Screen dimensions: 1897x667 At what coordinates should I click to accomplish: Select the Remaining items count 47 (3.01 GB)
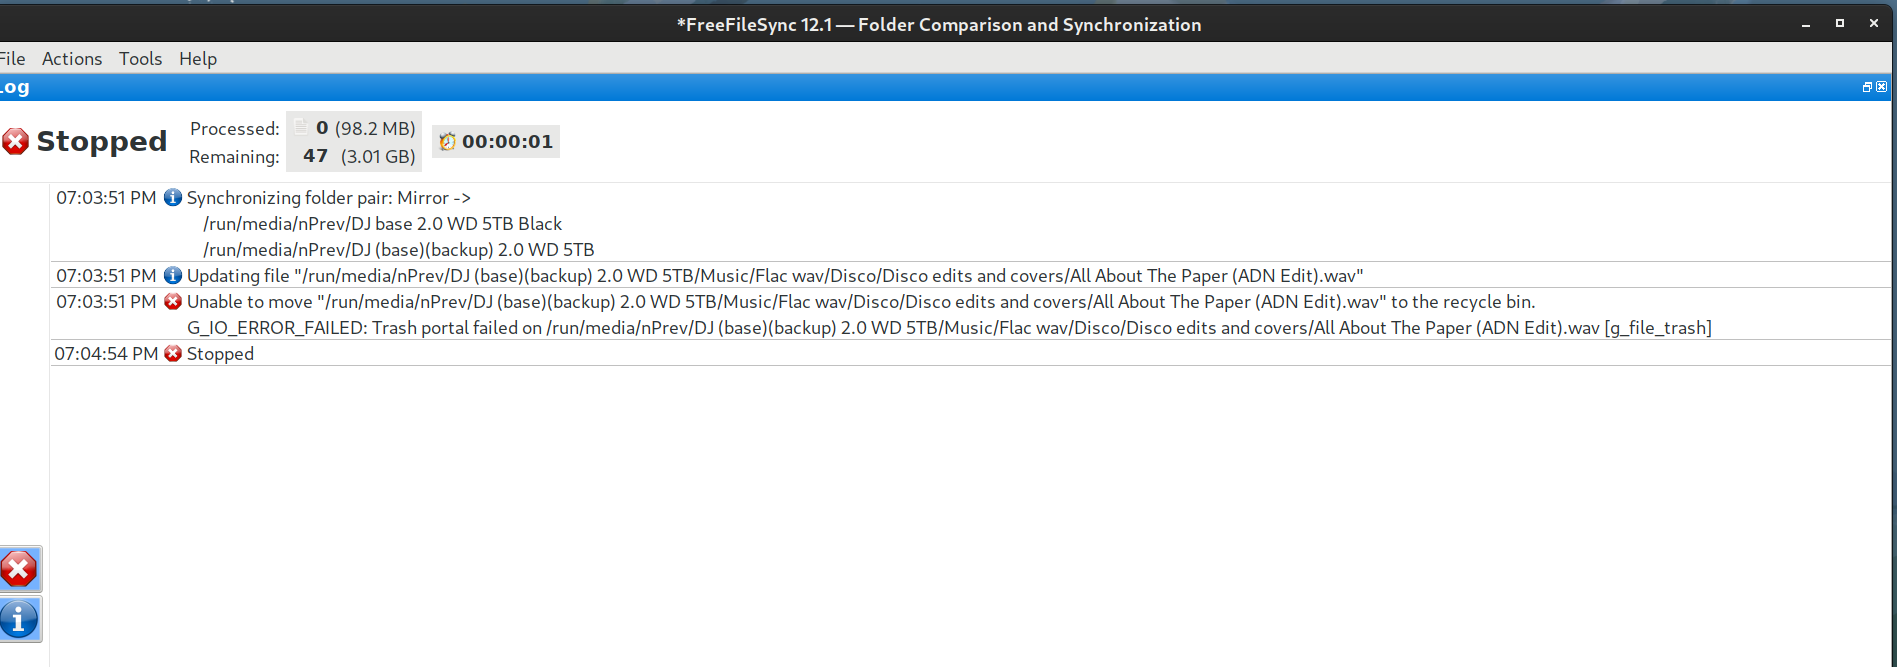(x=359, y=156)
